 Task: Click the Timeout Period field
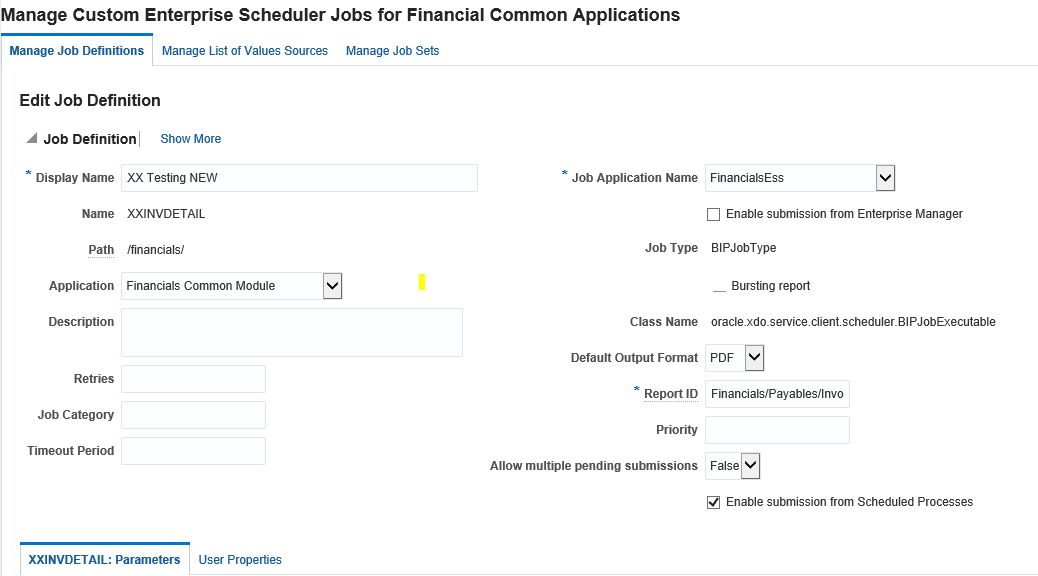pyautogui.click(x=193, y=451)
